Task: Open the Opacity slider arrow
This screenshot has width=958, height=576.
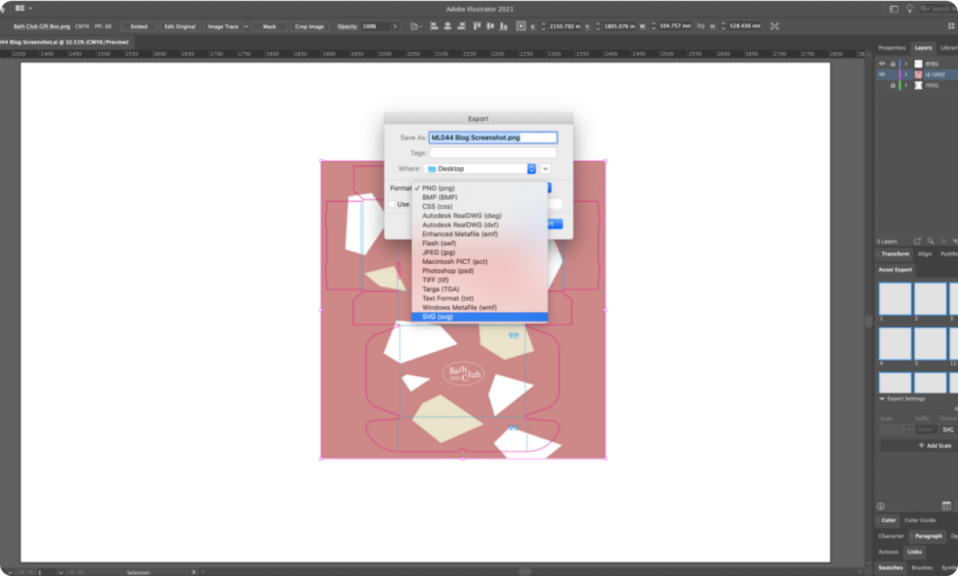Action: pos(395,26)
